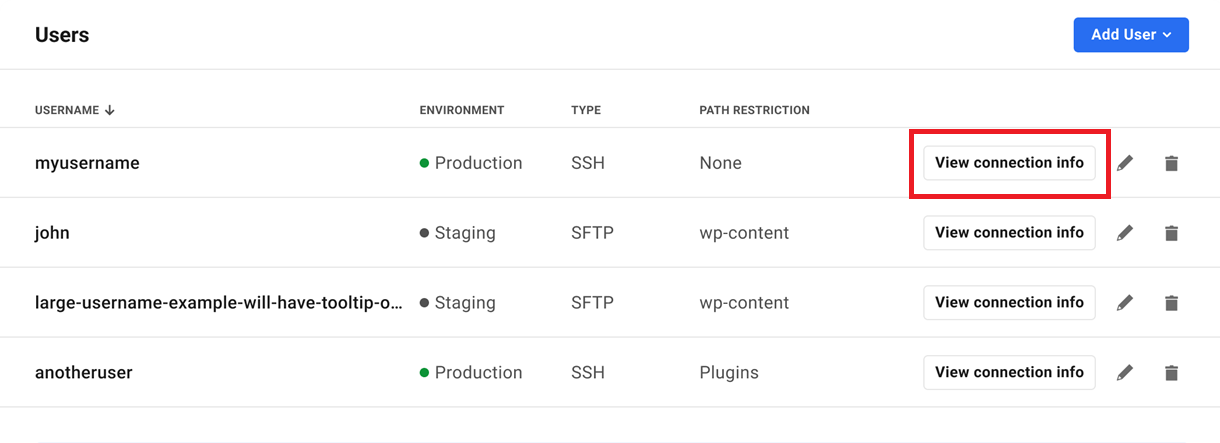Click the Environment column header
Image resolution: width=1220 pixels, height=443 pixels.
(x=462, y=110)
